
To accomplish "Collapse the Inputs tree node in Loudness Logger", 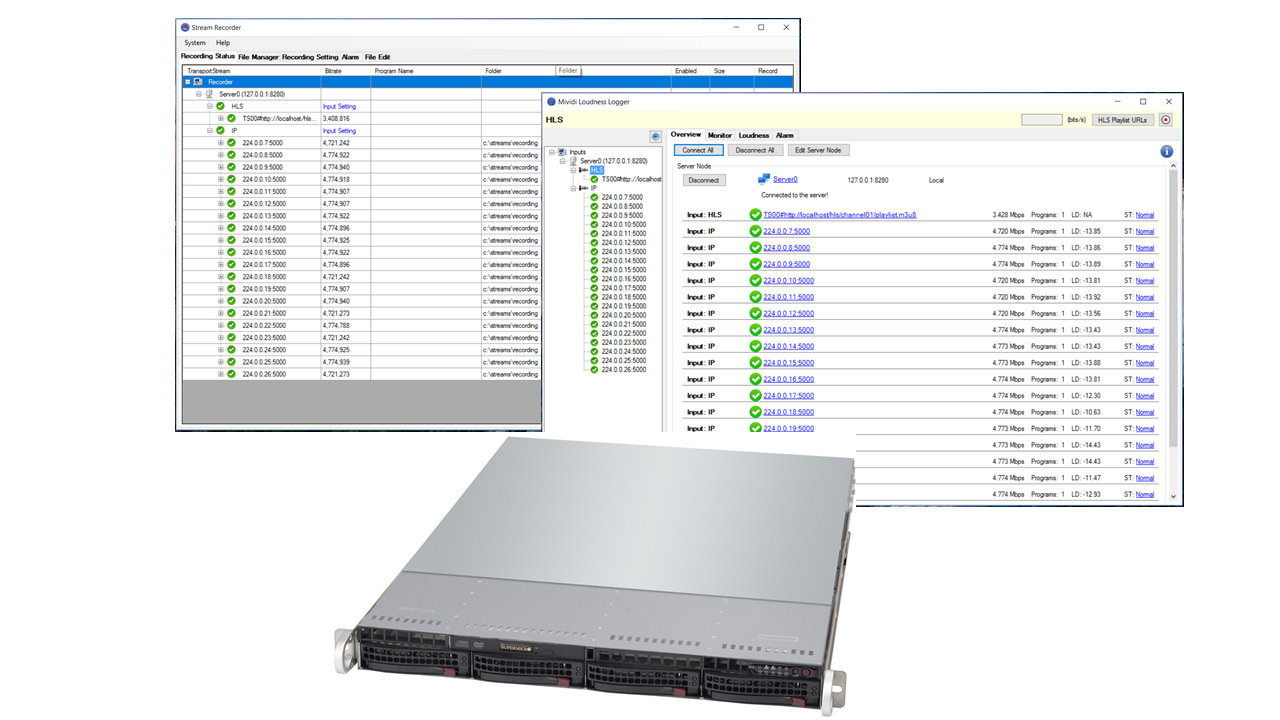I will point(551,152).
